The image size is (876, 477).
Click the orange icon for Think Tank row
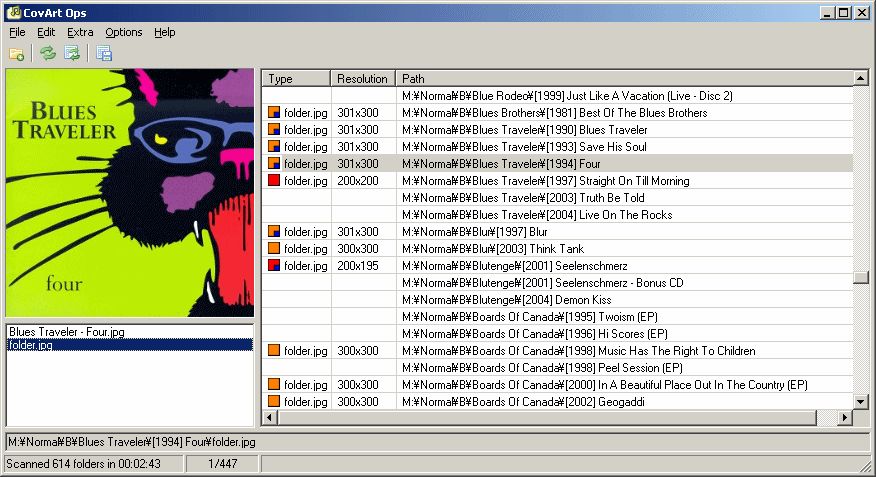pos(274,249)
